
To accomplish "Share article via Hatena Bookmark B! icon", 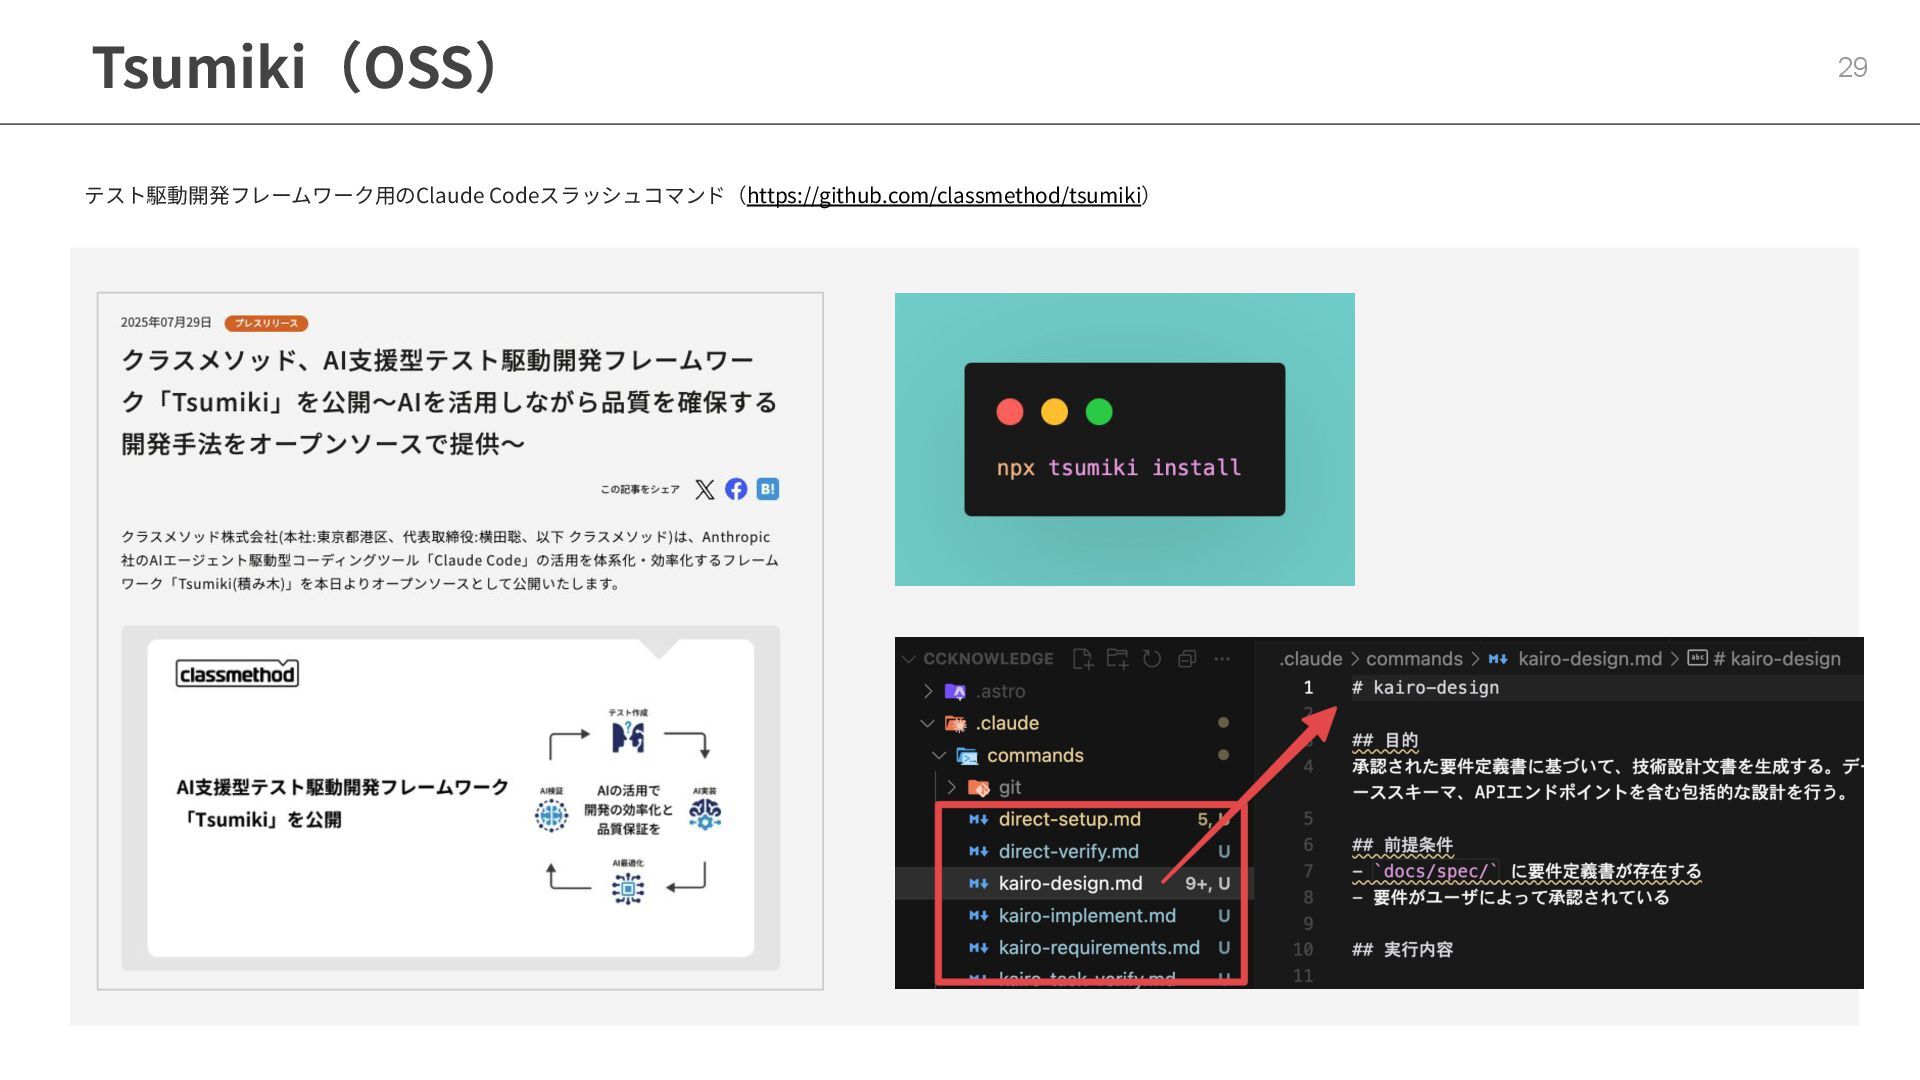I will coord(767,489).
